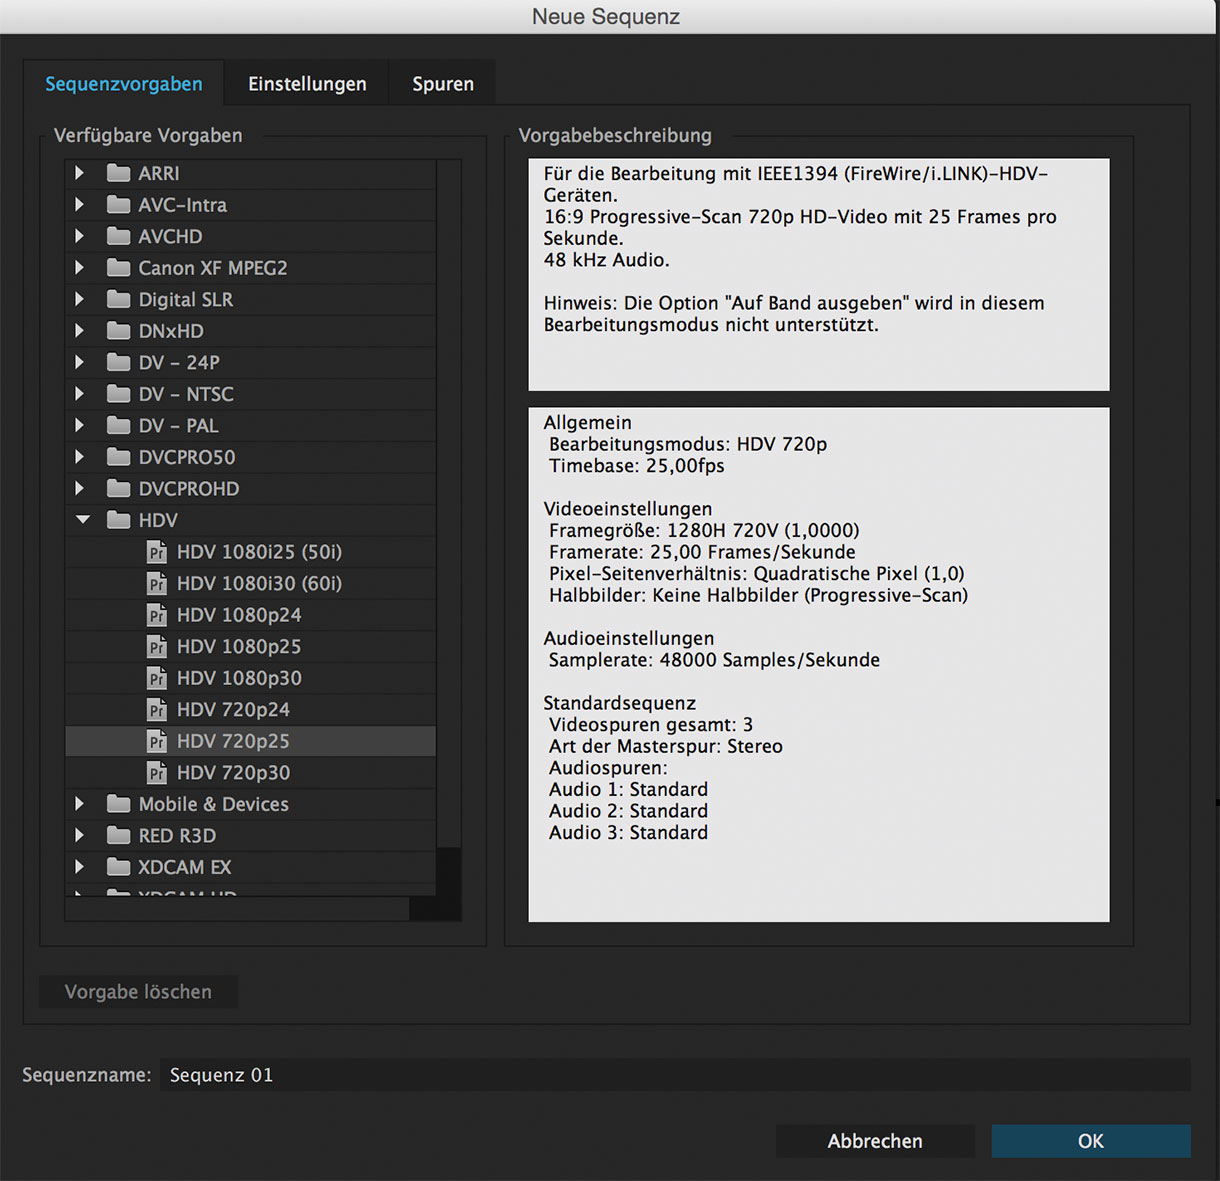Click the preset list horizontal scrollbar
This screenshot has height=1181, width=1220.
237,908
